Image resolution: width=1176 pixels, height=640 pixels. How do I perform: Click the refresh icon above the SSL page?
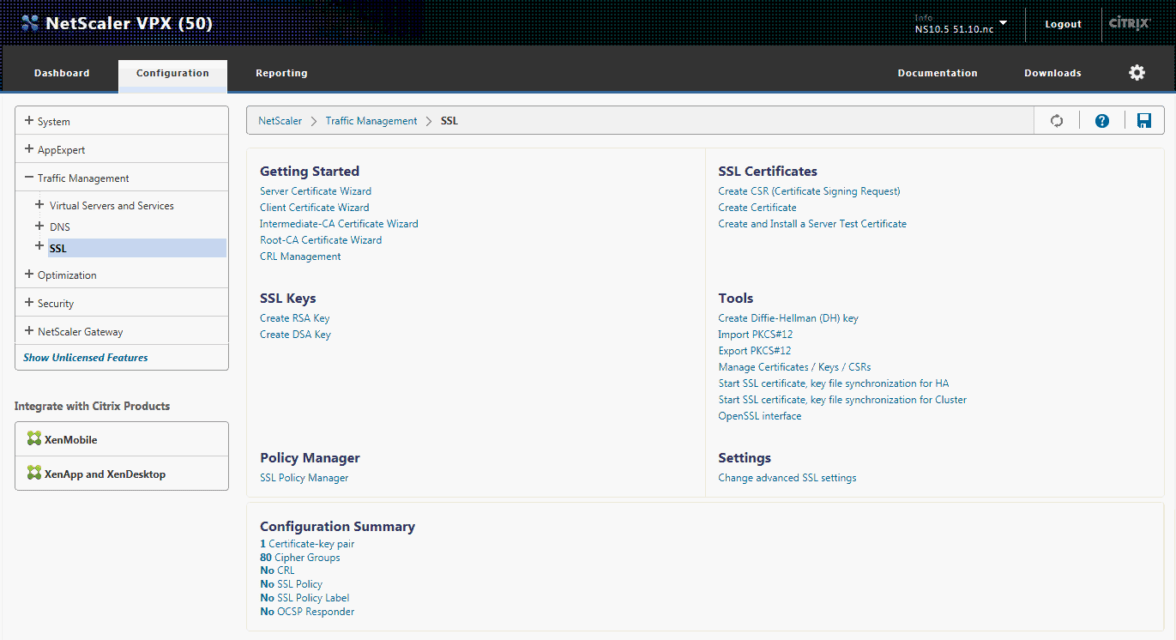click(x=1056, y=120)
